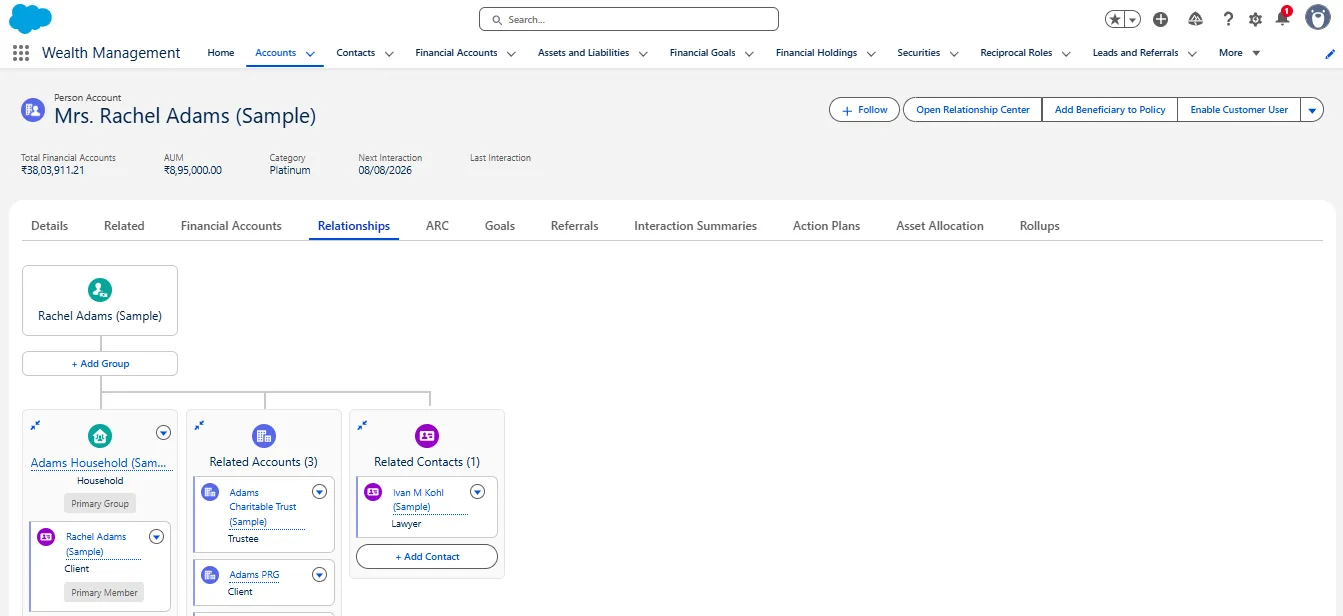Open the Adams Charitable Trust link
This screenshot has height=616, width=1343.
coord(262,506)
